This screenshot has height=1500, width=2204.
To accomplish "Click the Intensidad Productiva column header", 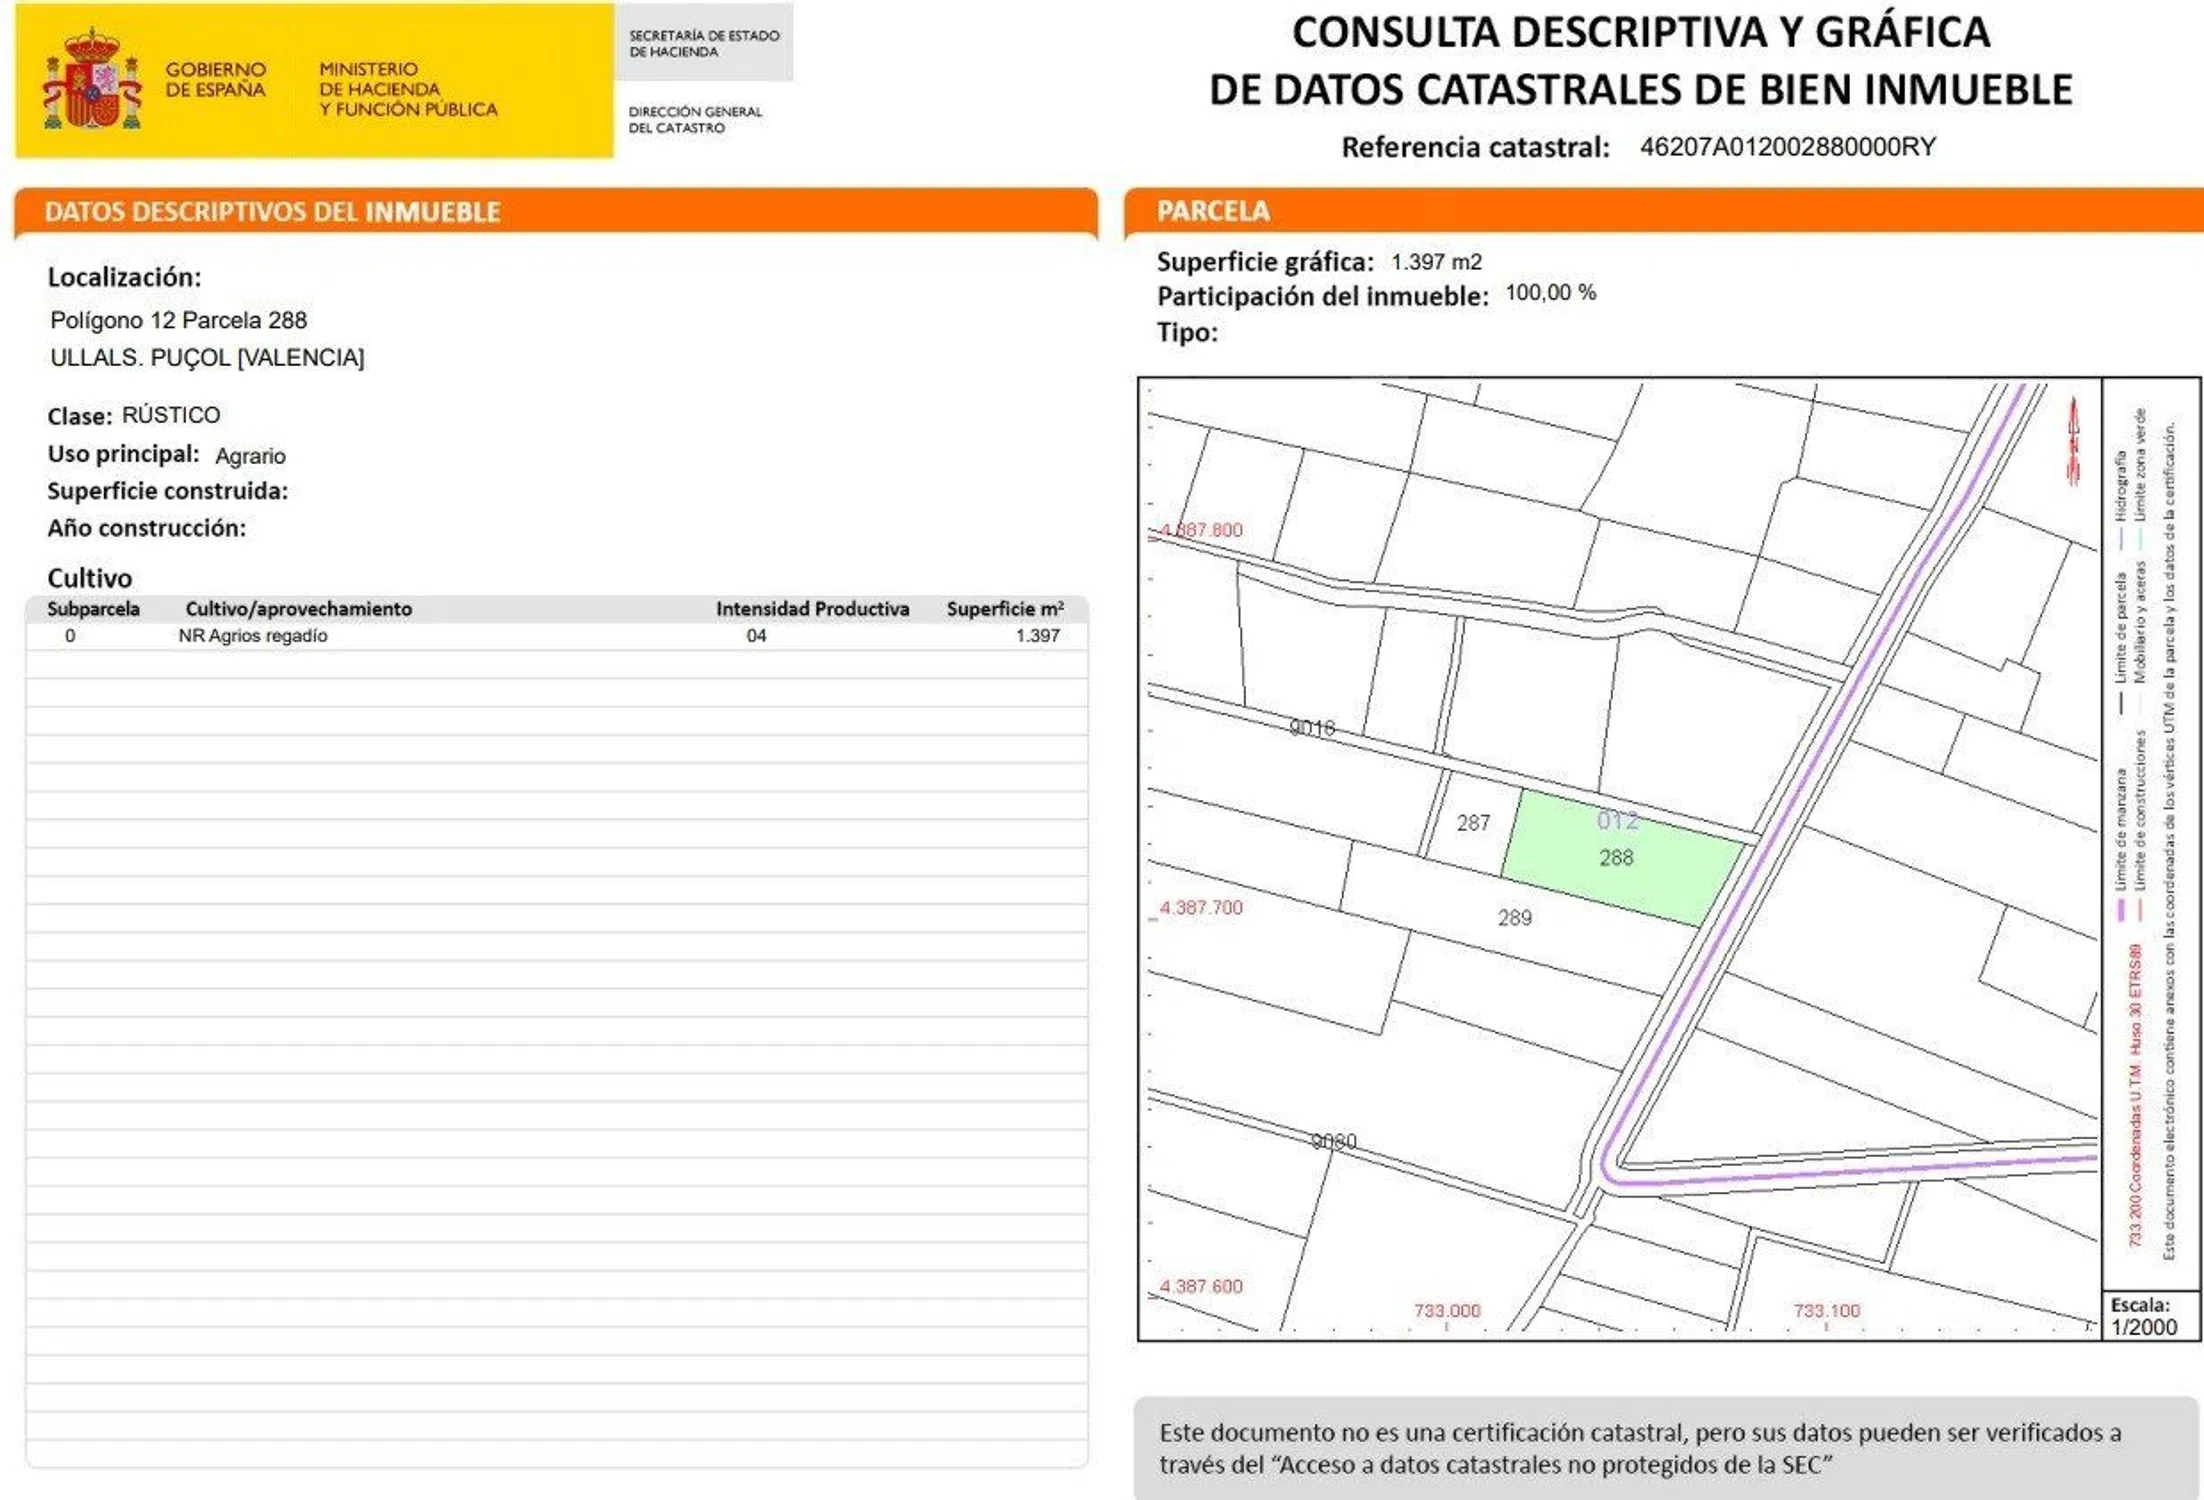I will click(x=812, y=609).
